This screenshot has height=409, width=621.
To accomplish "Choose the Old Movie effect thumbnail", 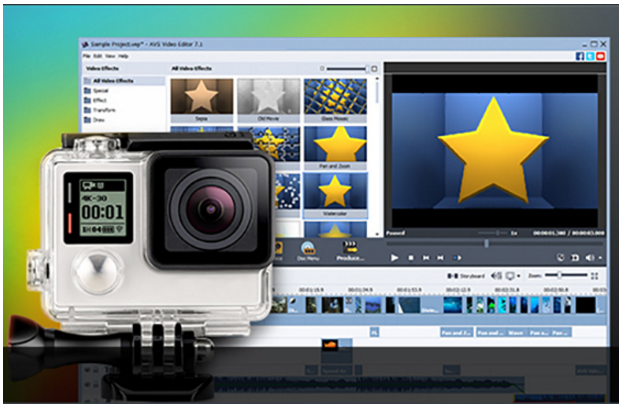I will tap(269, 101).
